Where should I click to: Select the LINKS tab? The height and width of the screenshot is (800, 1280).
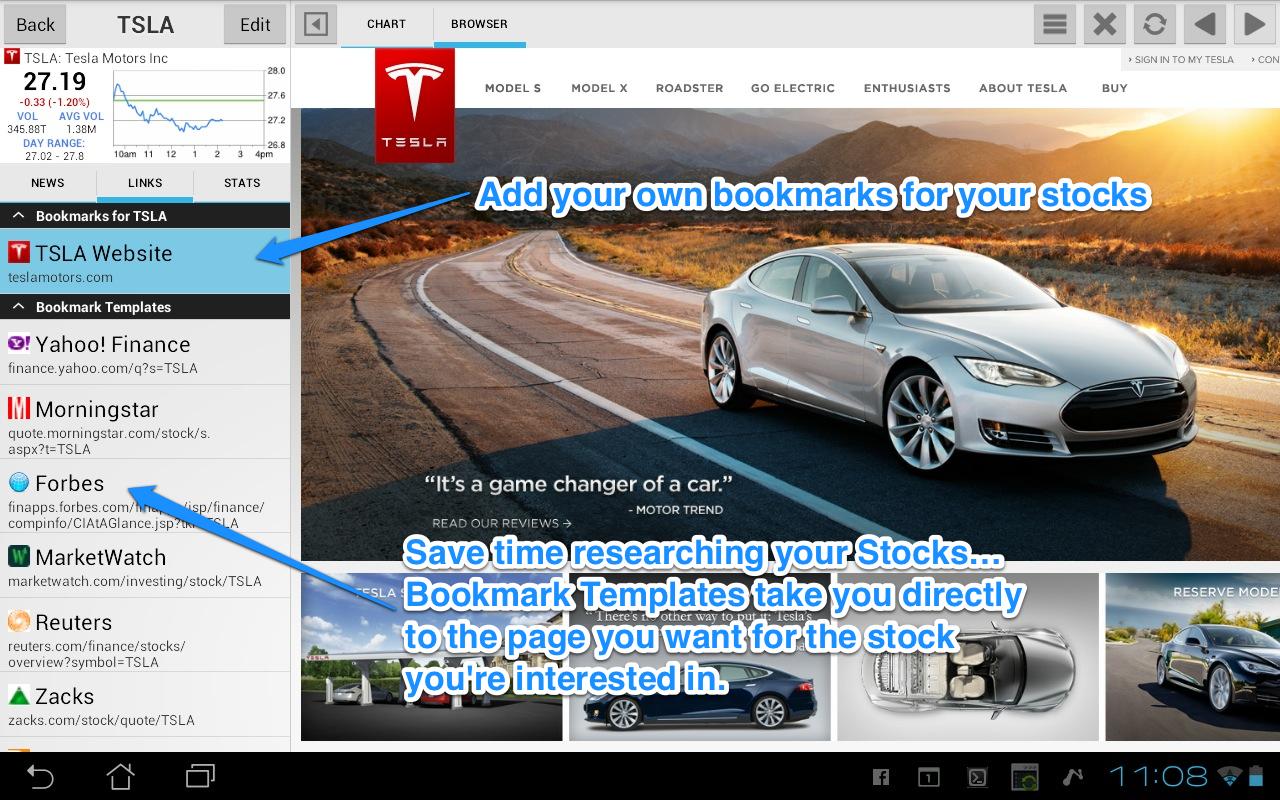click(x=145, y=183)
